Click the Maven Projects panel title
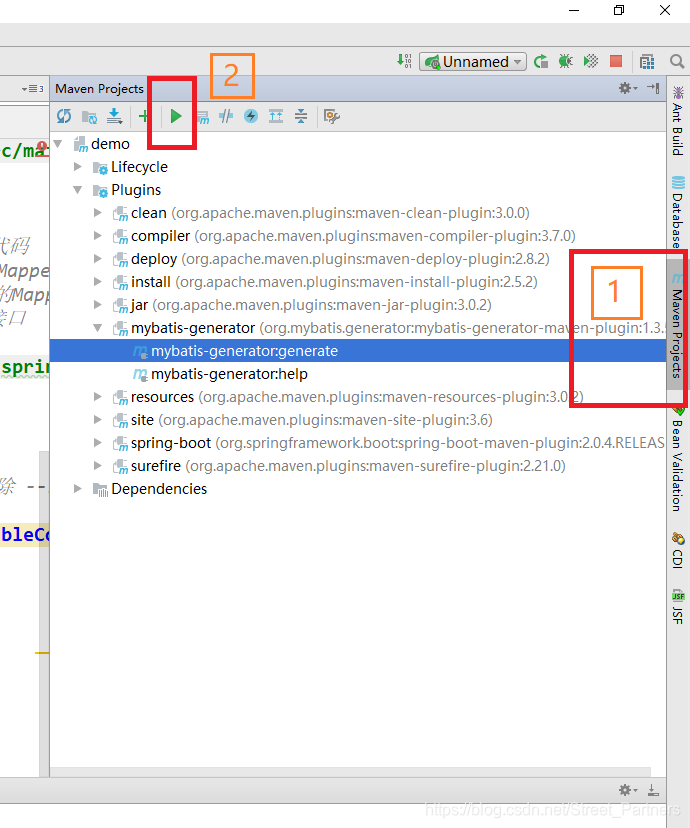Image resolution: width=690 pixels, height=828 pixels. point(99,88)
